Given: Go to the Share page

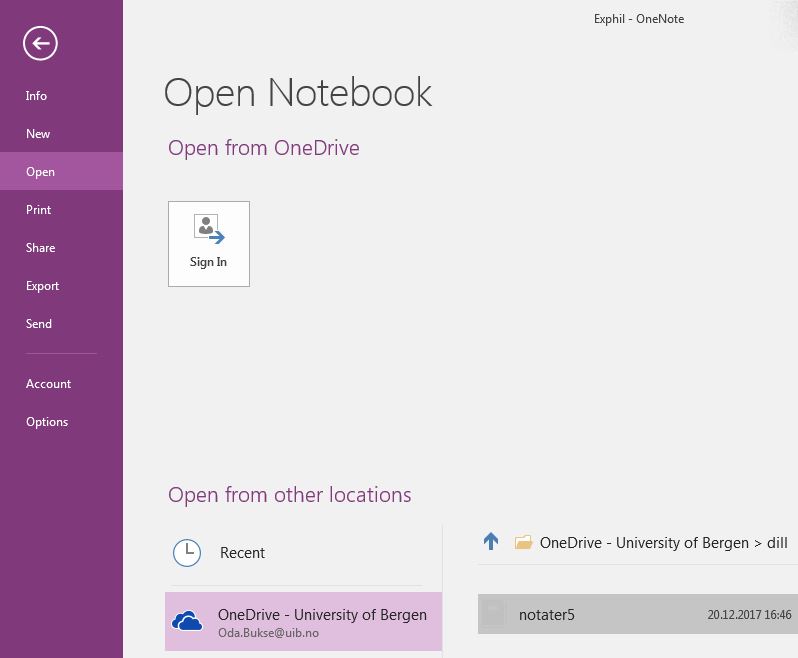Looking at the screenshot, I should (41, 248).
